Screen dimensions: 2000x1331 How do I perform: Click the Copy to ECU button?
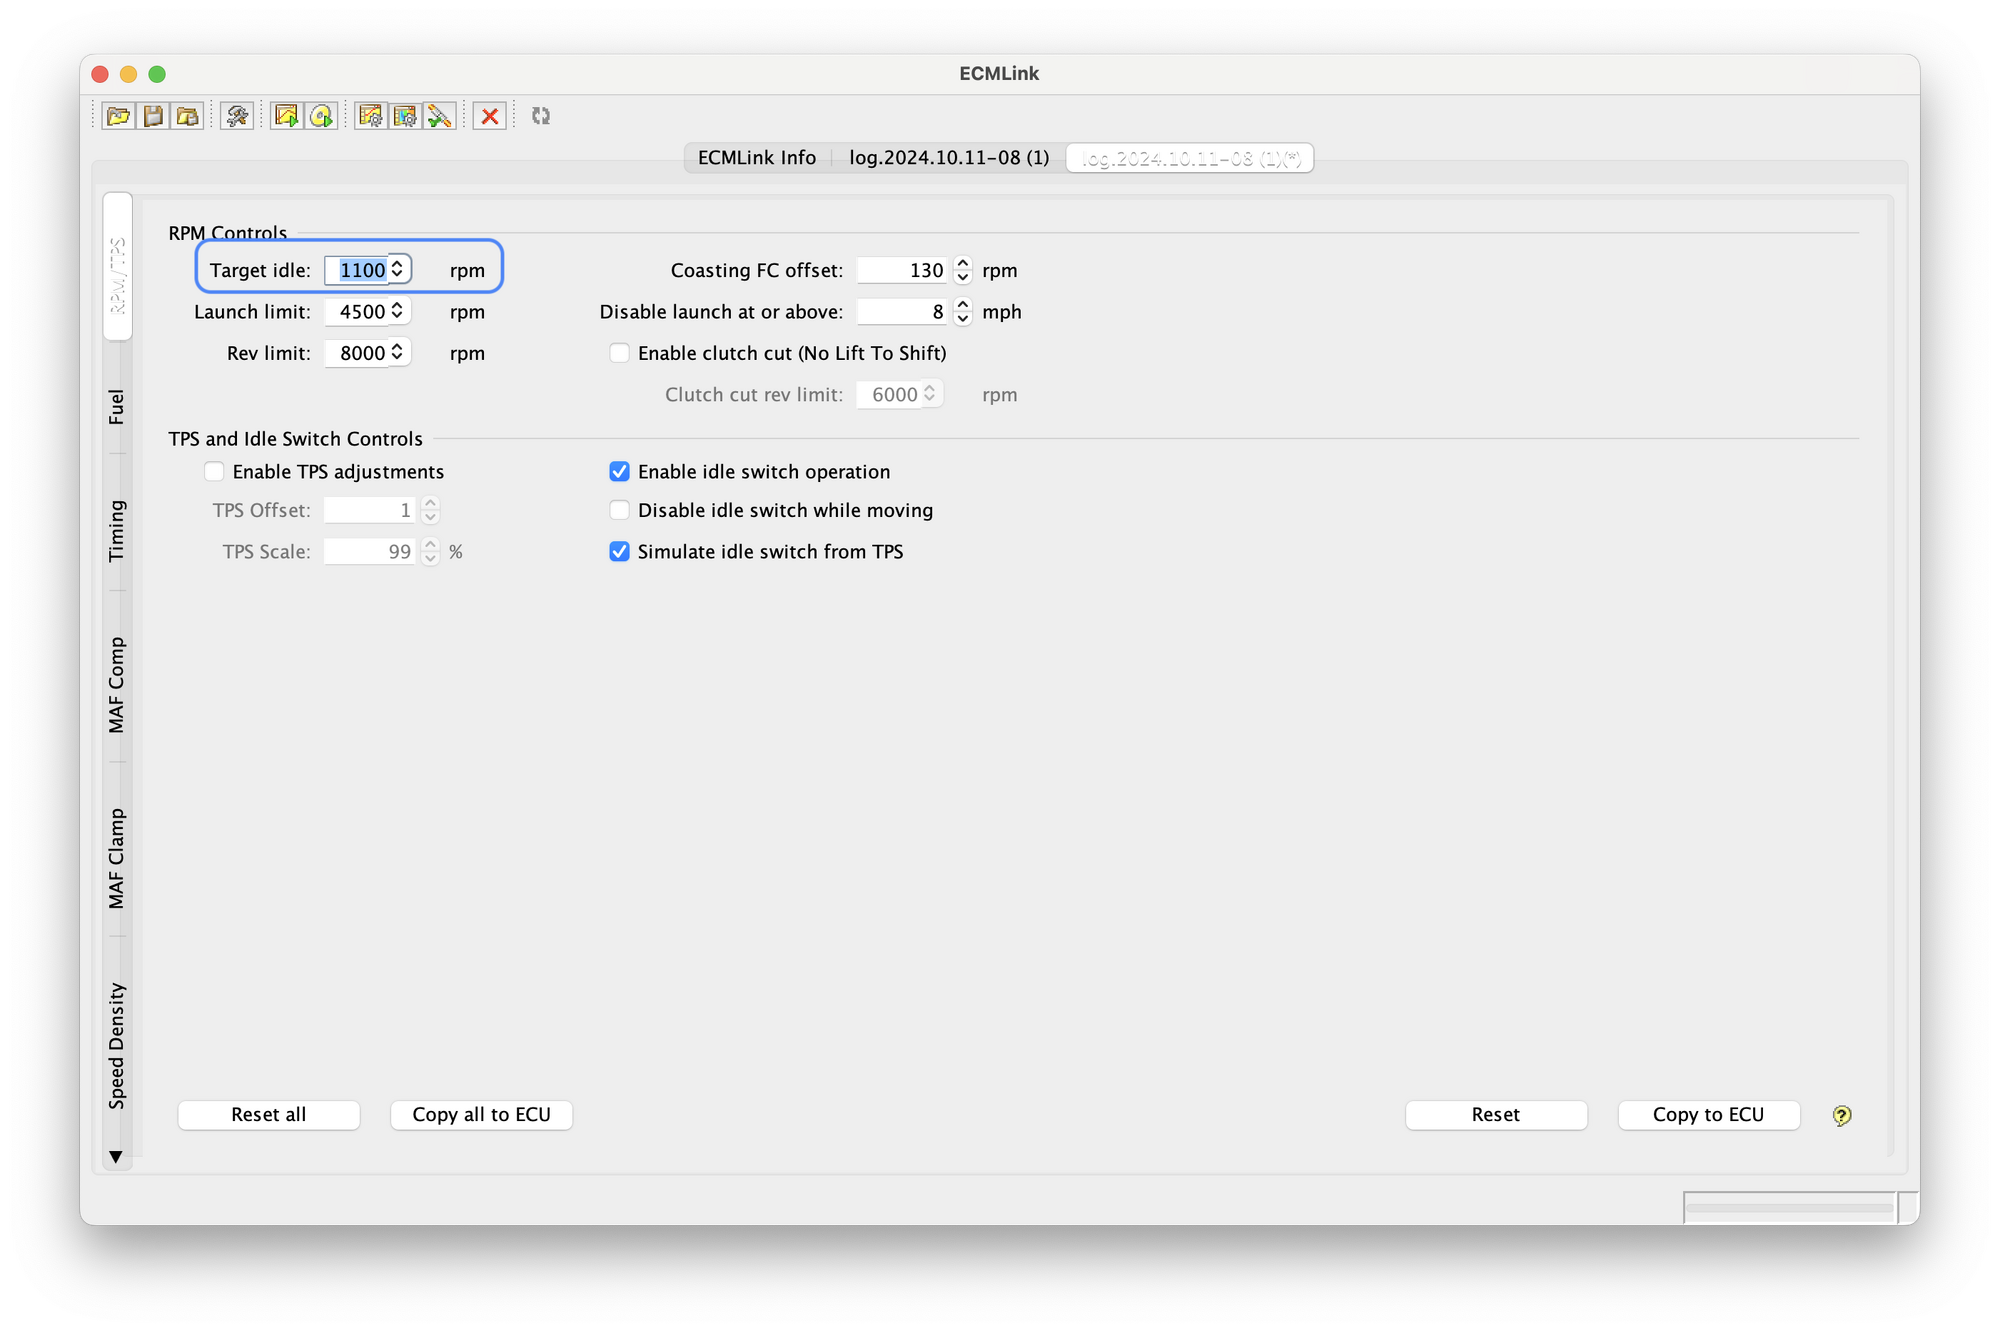tap(1709, 1115)
